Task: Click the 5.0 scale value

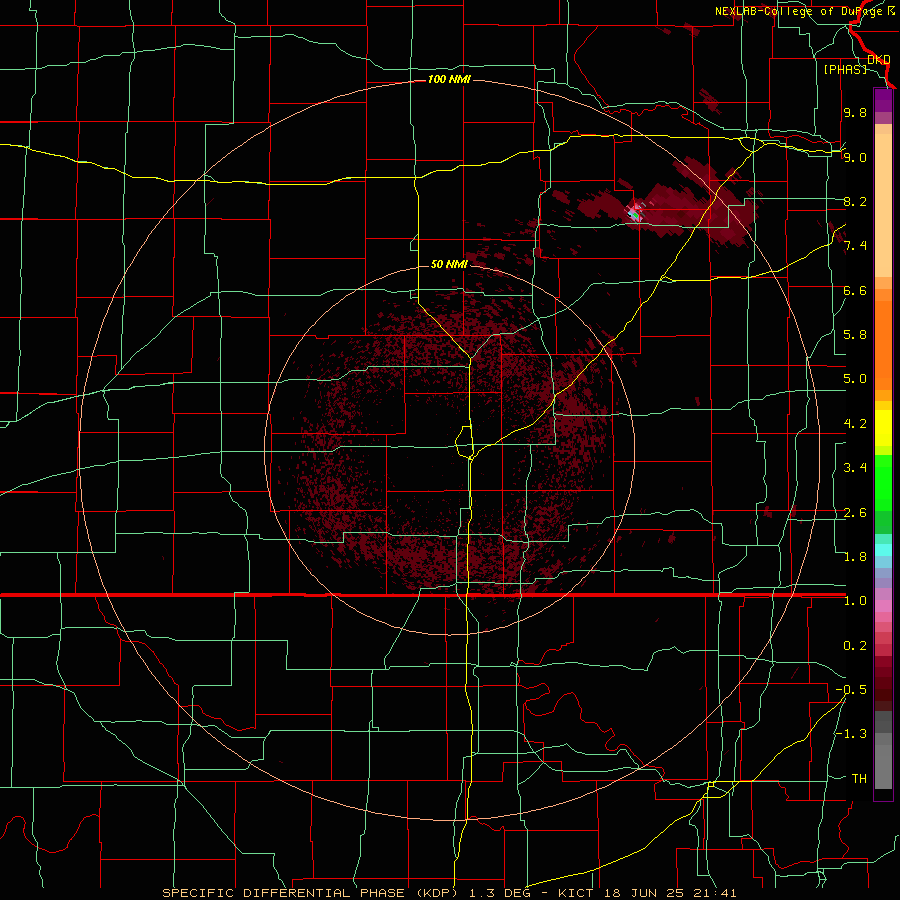Action: [855, 379]
